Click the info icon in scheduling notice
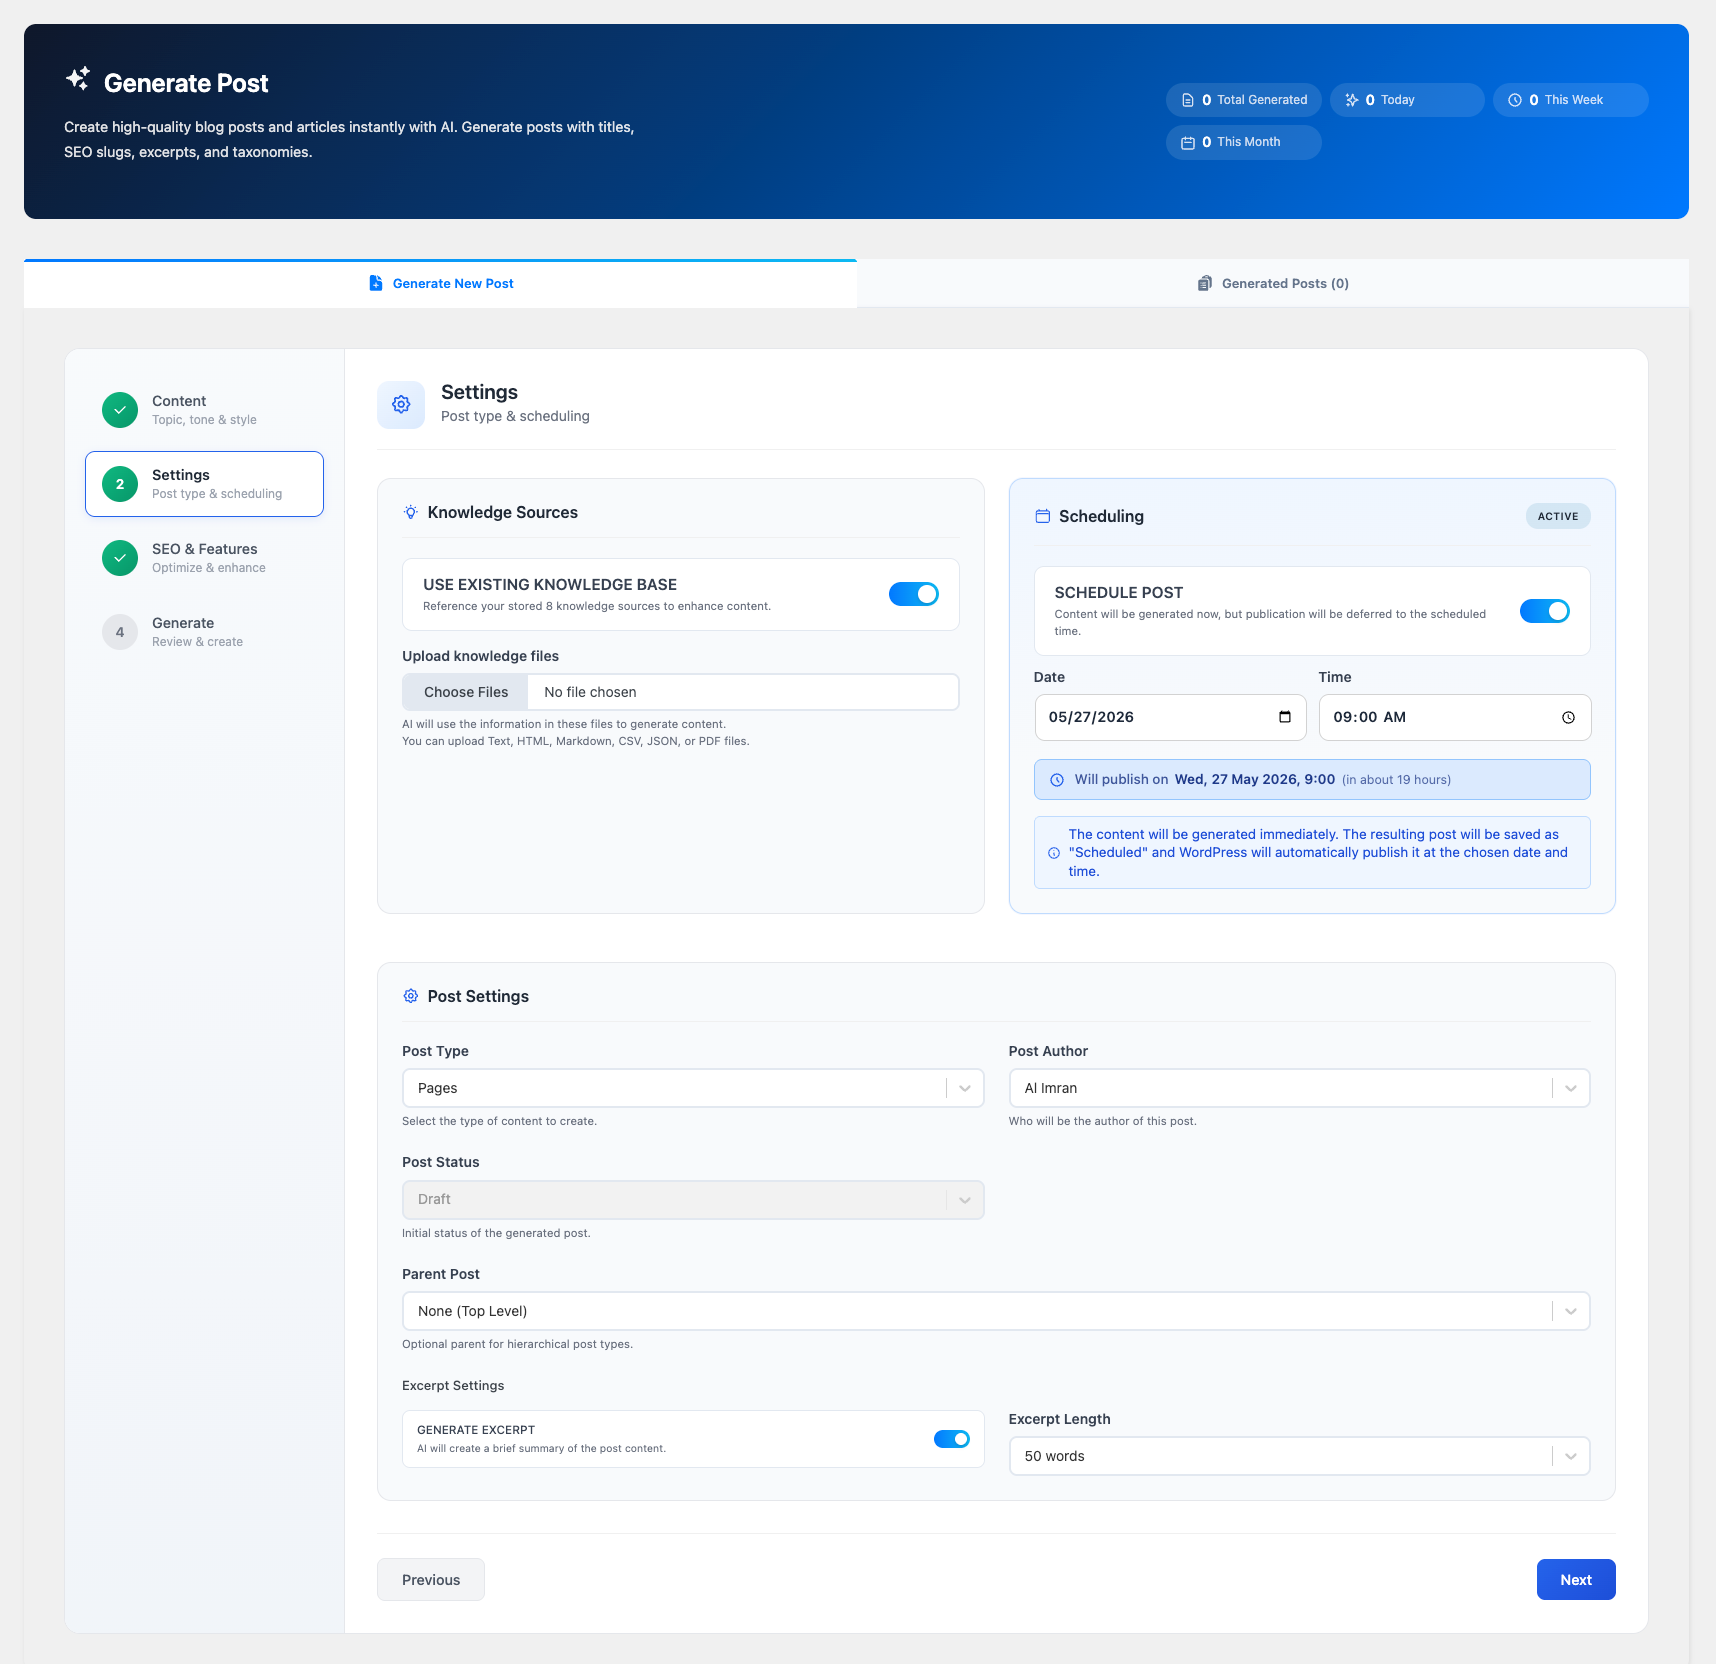Viewport: 1716px width, 1664px height. pyautogui.click(x=1054, y=853)
